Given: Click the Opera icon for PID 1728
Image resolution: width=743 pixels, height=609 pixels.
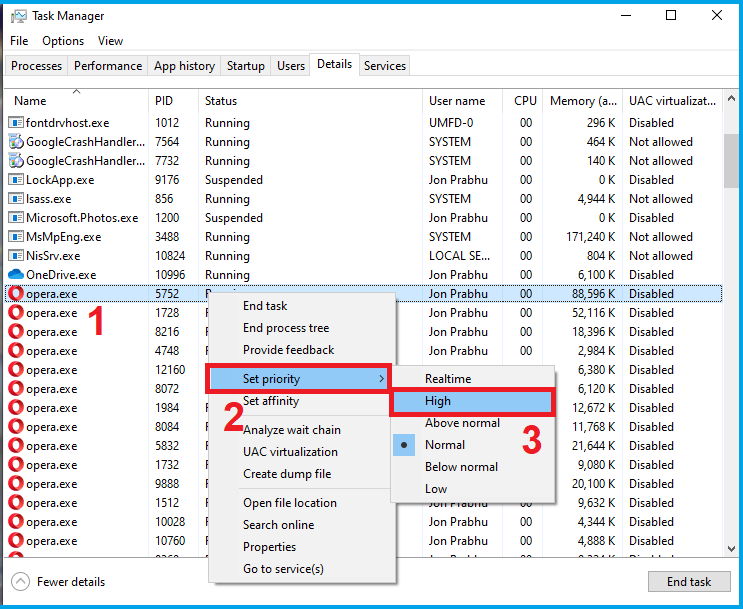Looking at the screenshot, I should tap(16, 312).
